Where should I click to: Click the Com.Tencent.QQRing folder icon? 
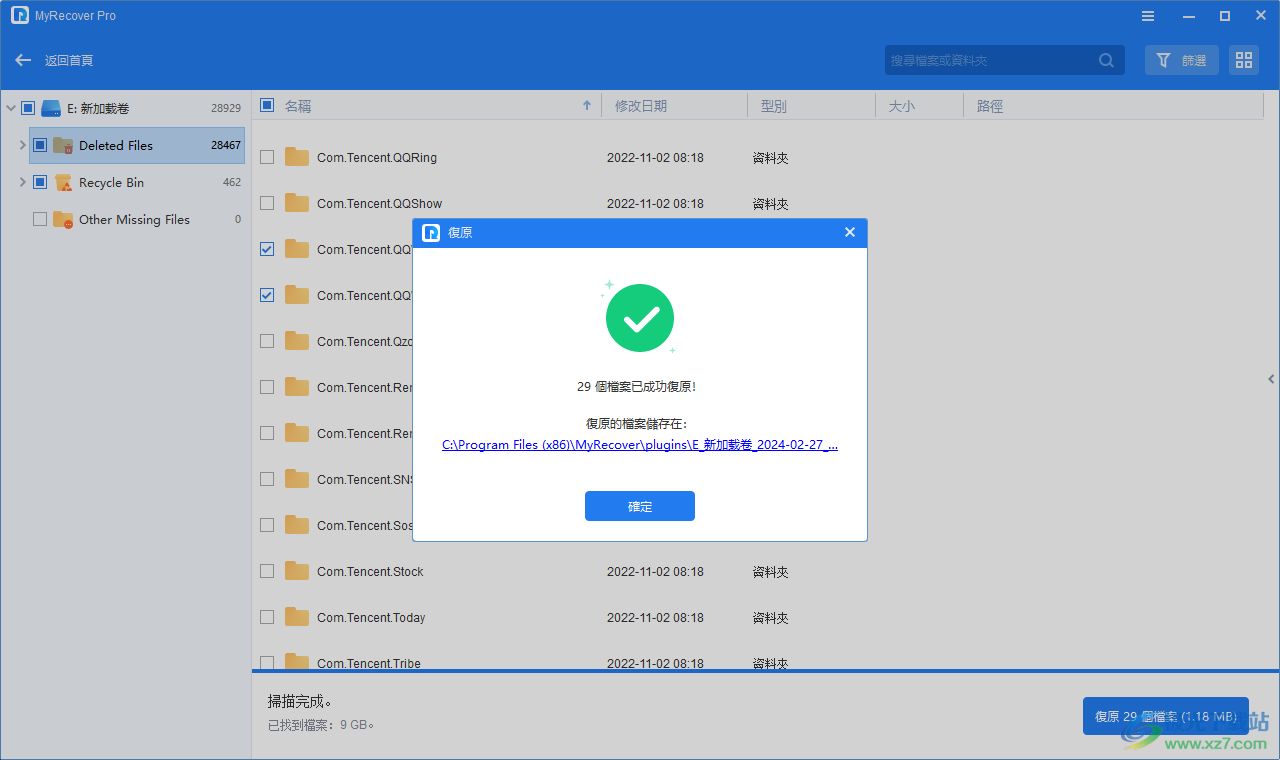point(296,157)
